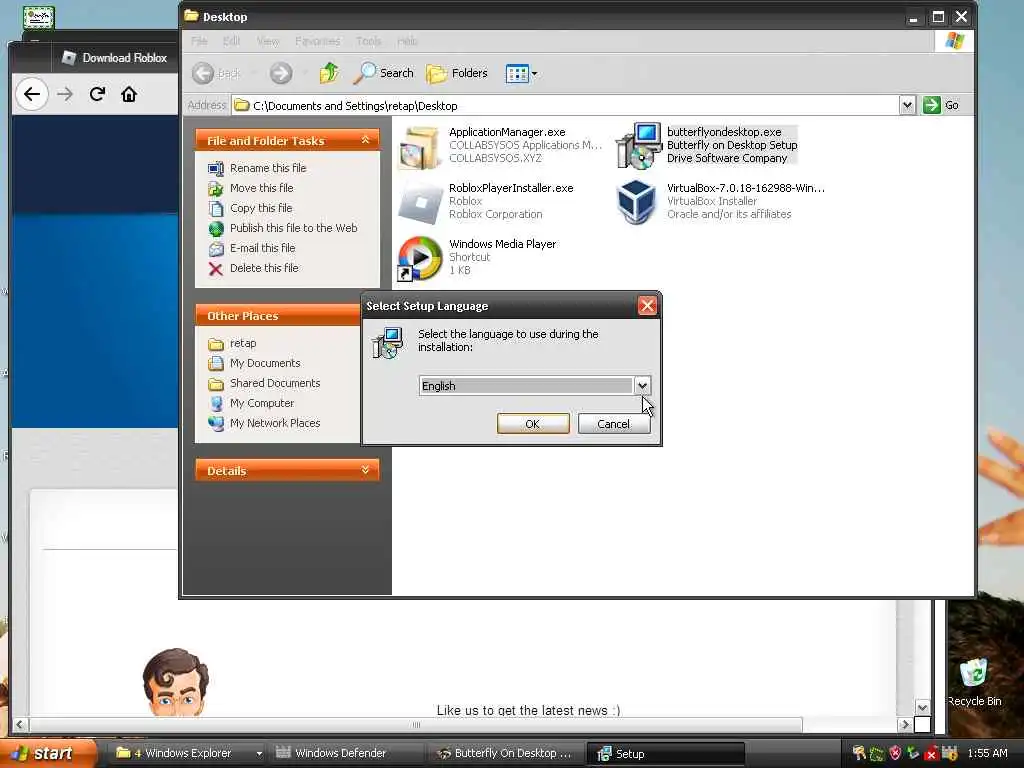This screenshot has height=768, width=1024.
Task: Click the ApplicationManager.exe file name
Action: click(507, 132)
